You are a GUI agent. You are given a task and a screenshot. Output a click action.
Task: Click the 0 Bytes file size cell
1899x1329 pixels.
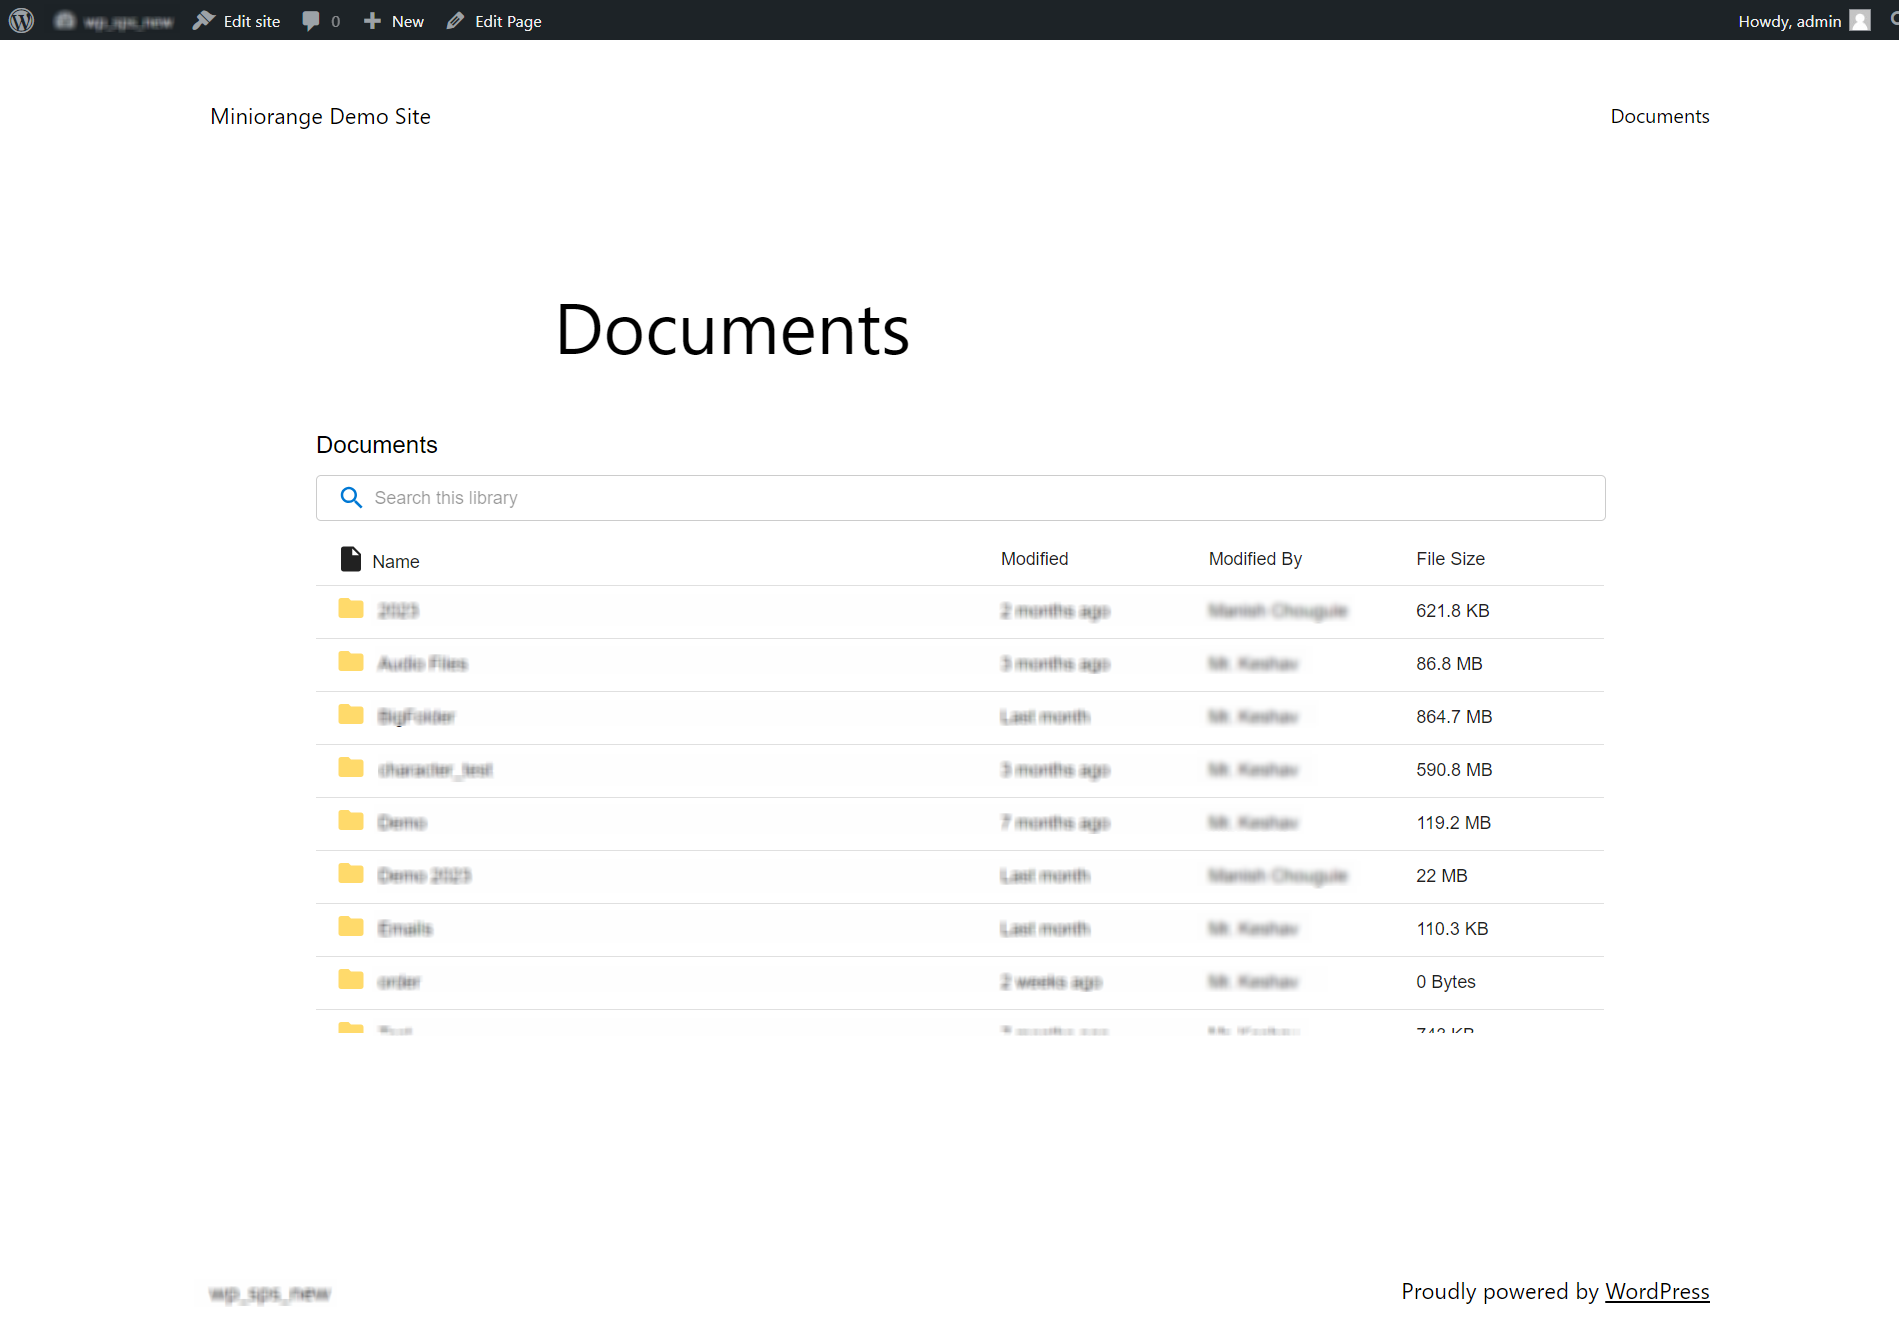(x=1446, y=982)
